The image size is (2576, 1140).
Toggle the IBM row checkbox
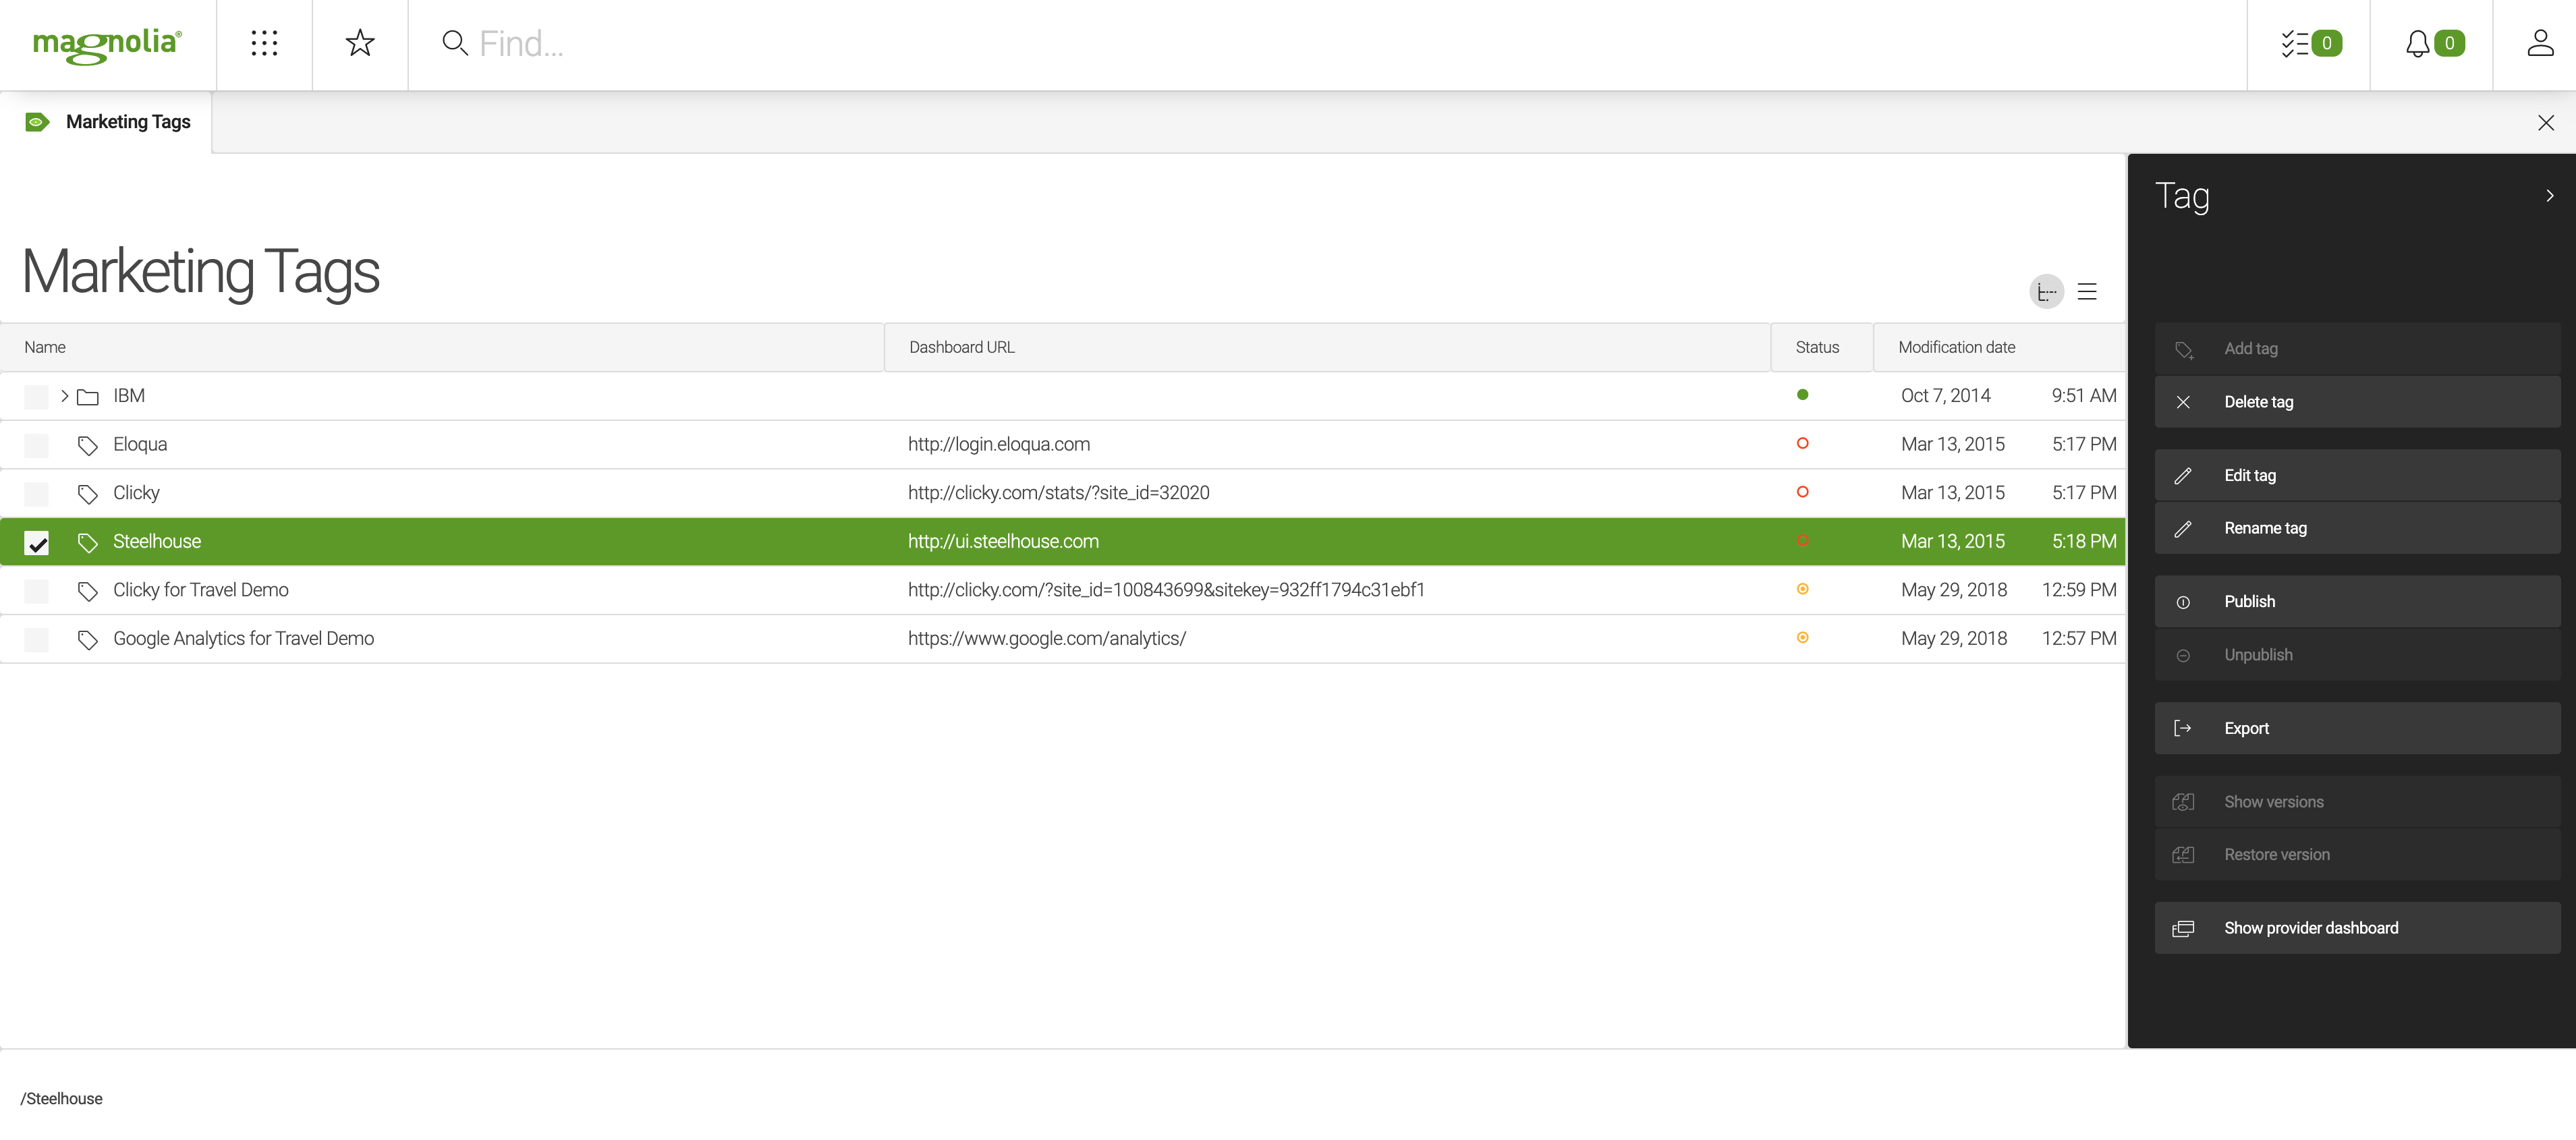(x=36, y=396)
